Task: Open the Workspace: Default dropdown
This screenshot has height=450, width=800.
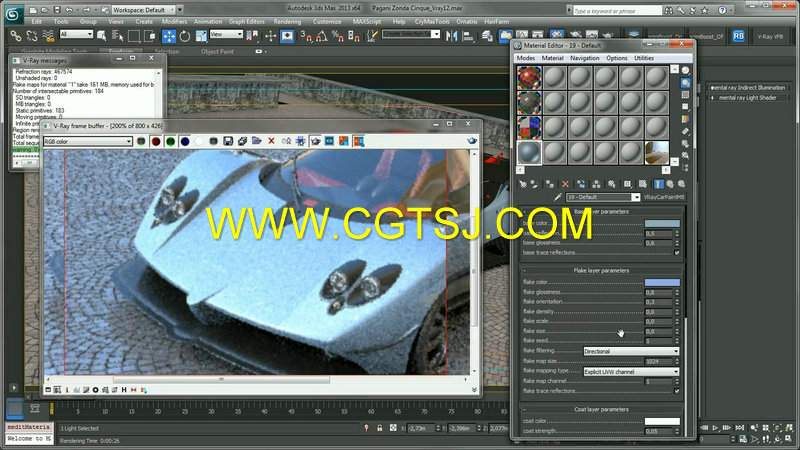Action: point(143,10)
